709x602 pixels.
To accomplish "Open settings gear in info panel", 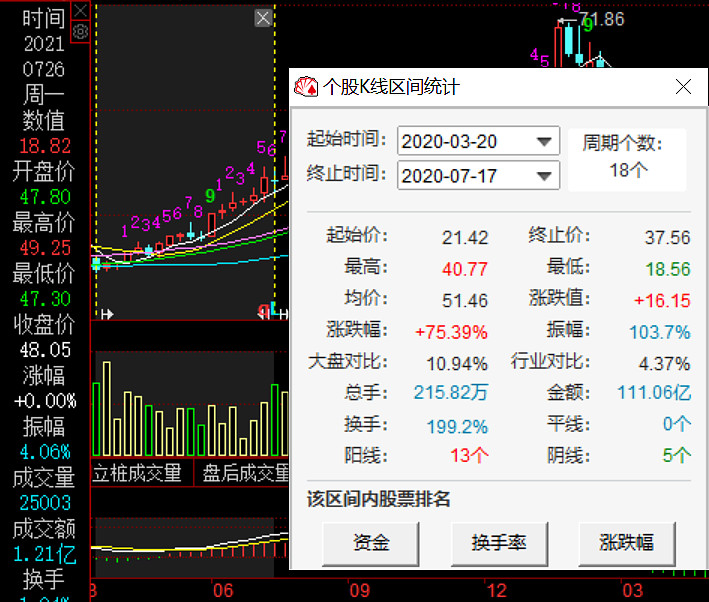I will tap(80, 32).
